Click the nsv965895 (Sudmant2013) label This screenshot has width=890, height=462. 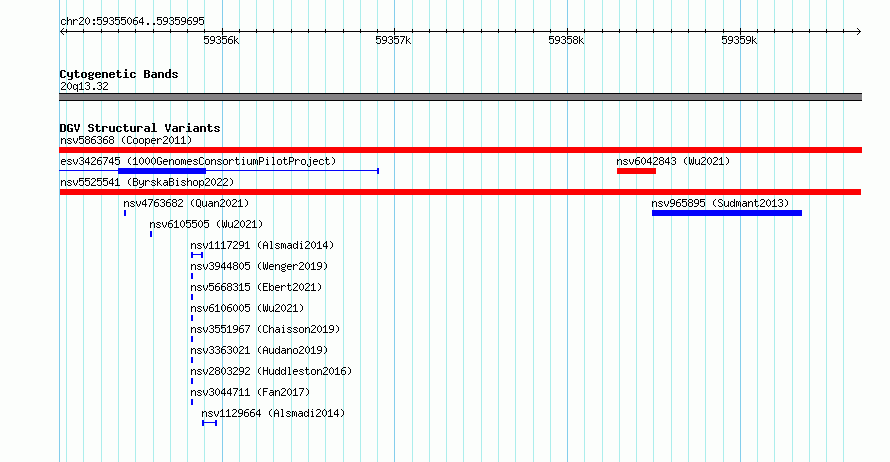(x=720, y=203)
